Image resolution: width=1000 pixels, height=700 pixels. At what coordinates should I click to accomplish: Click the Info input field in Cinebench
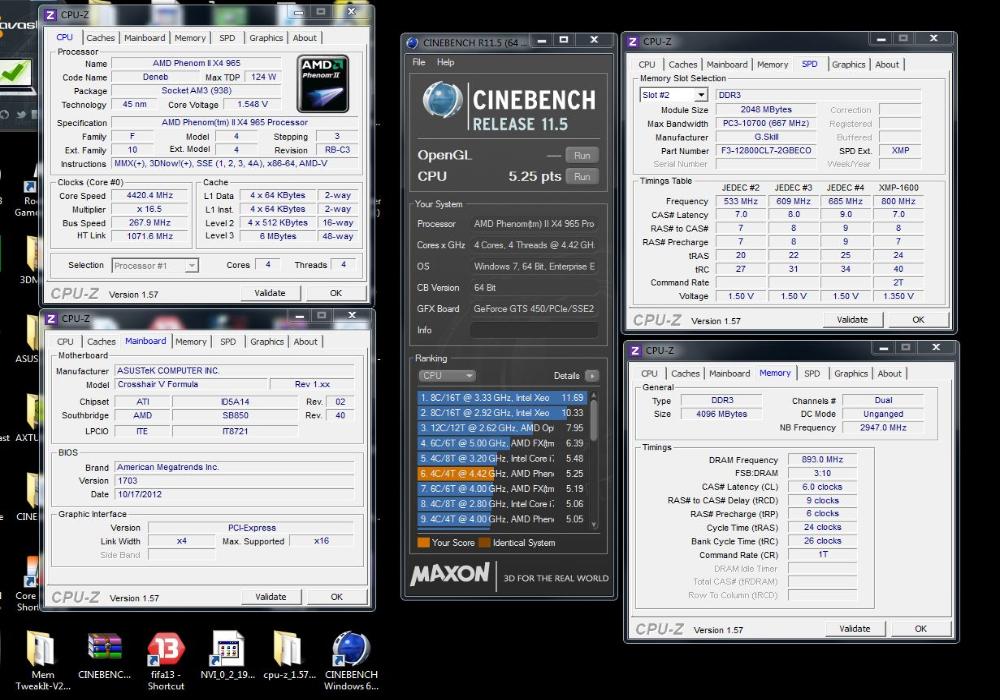tap(534, 330)
